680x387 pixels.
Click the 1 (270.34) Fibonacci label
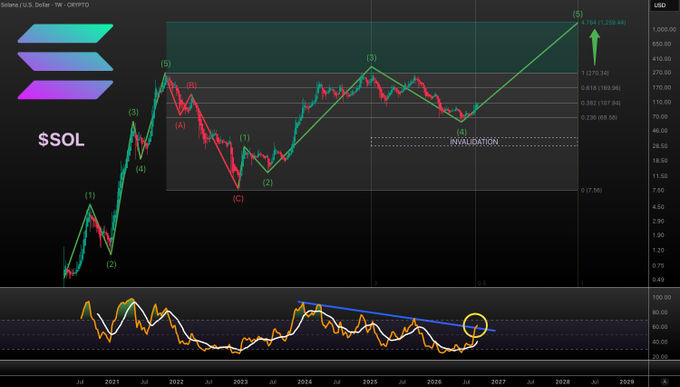(x=595, y=73)
